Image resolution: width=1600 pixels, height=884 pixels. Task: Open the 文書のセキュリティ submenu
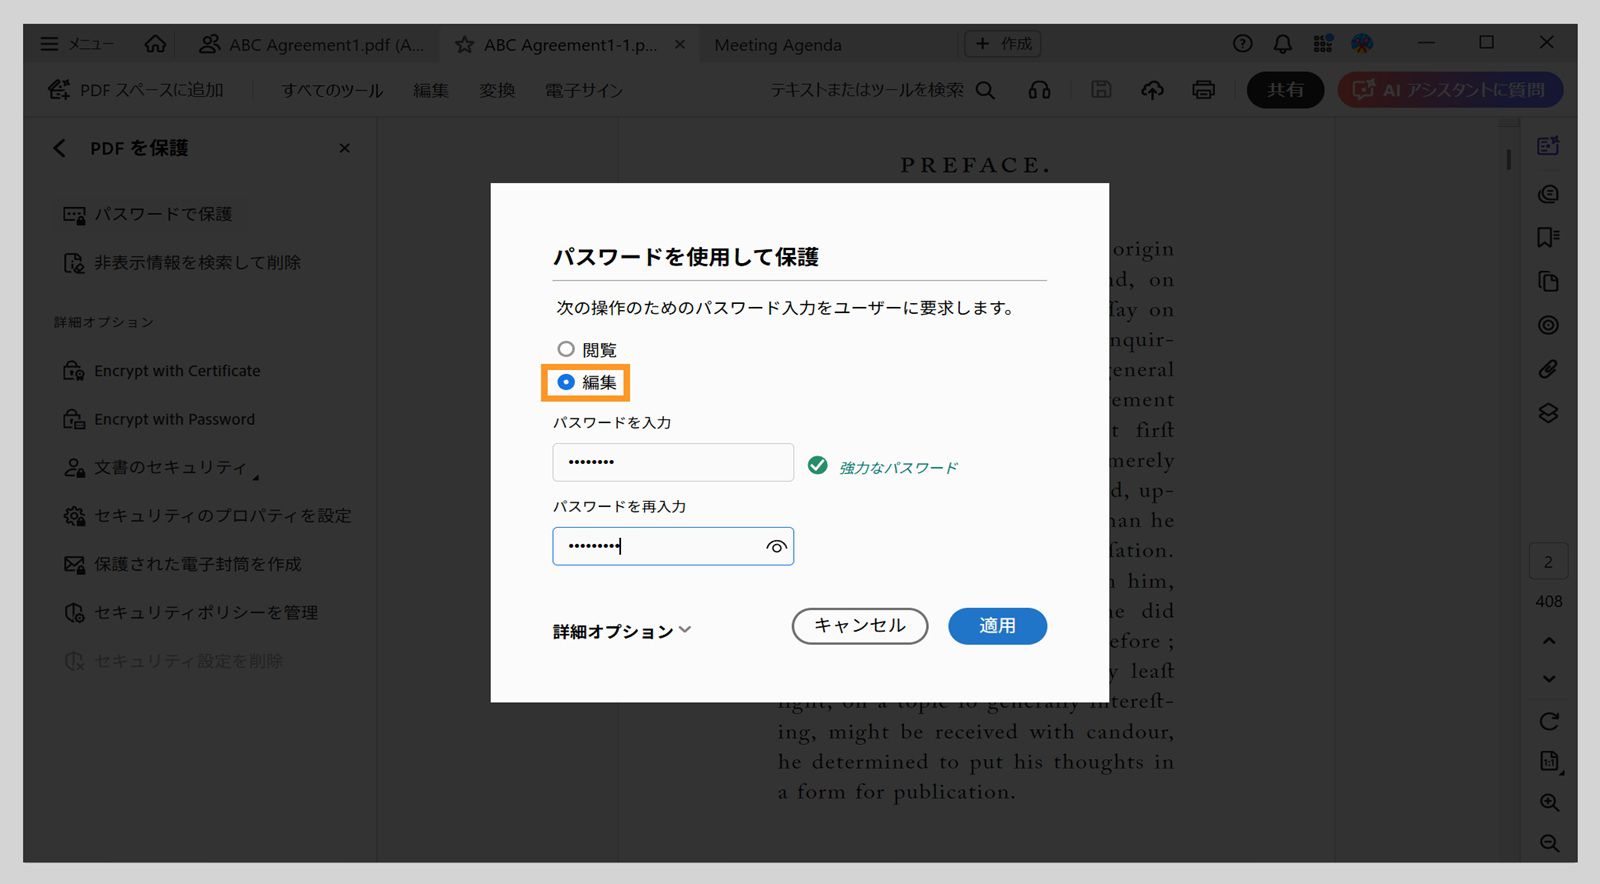pyautogui.click(x=161, y=467)
